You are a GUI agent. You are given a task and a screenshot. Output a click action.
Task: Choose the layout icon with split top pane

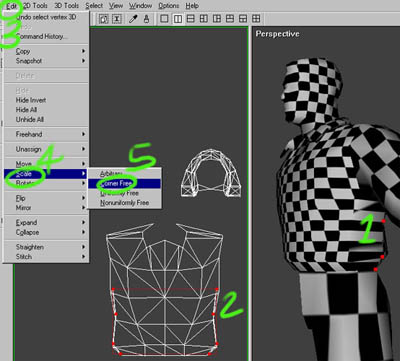[230, 19]
